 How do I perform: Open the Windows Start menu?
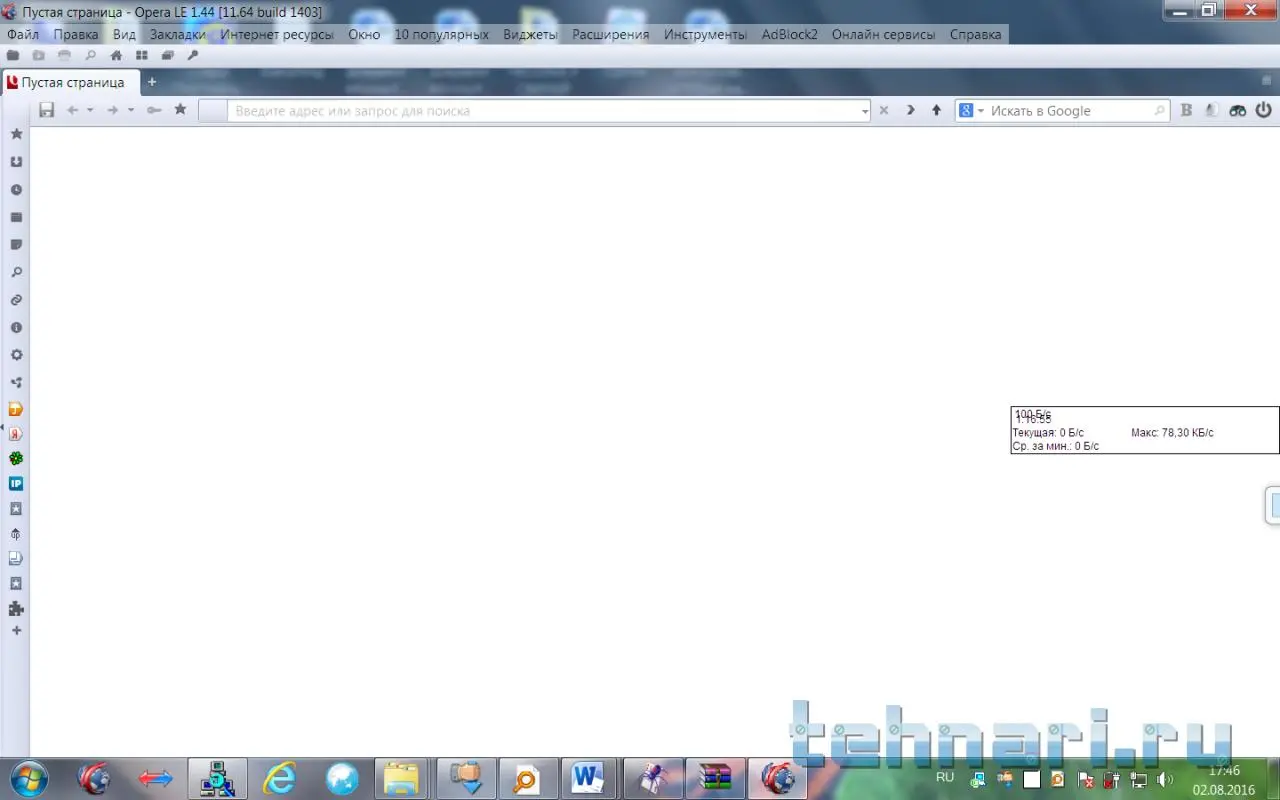click(x=27, y=777)
